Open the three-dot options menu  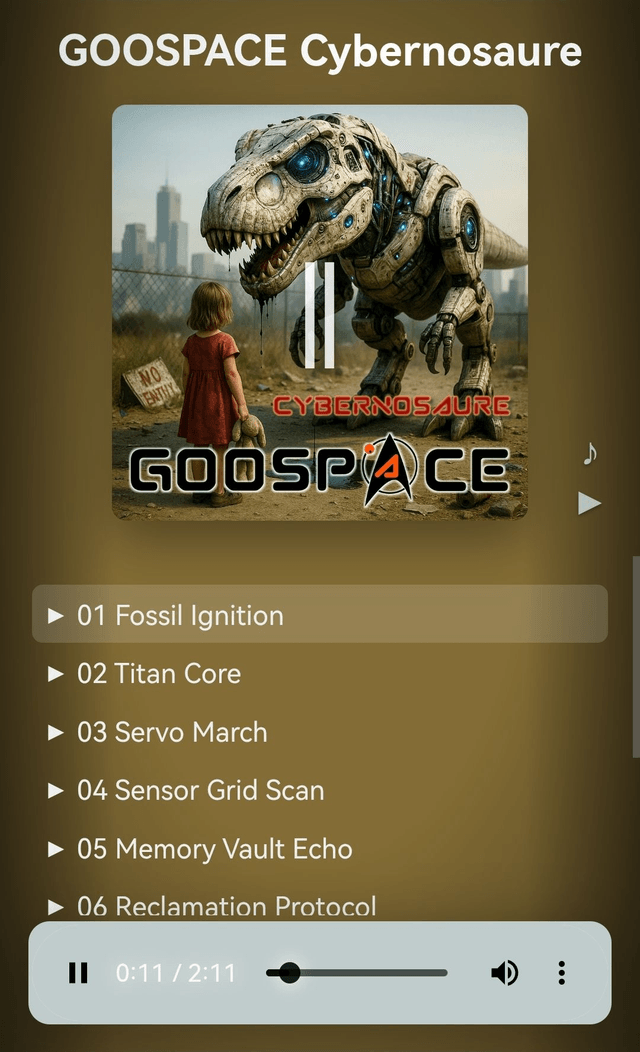coord(562,972)
